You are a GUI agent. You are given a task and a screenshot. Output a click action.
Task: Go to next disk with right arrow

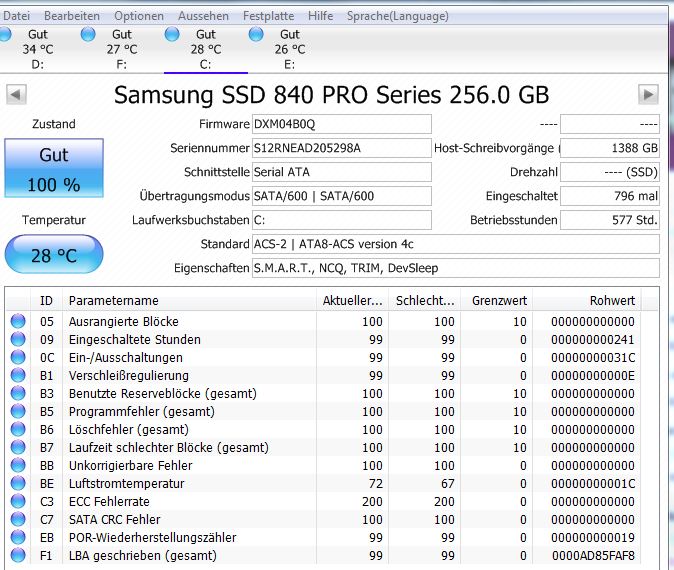click(648, 94)
